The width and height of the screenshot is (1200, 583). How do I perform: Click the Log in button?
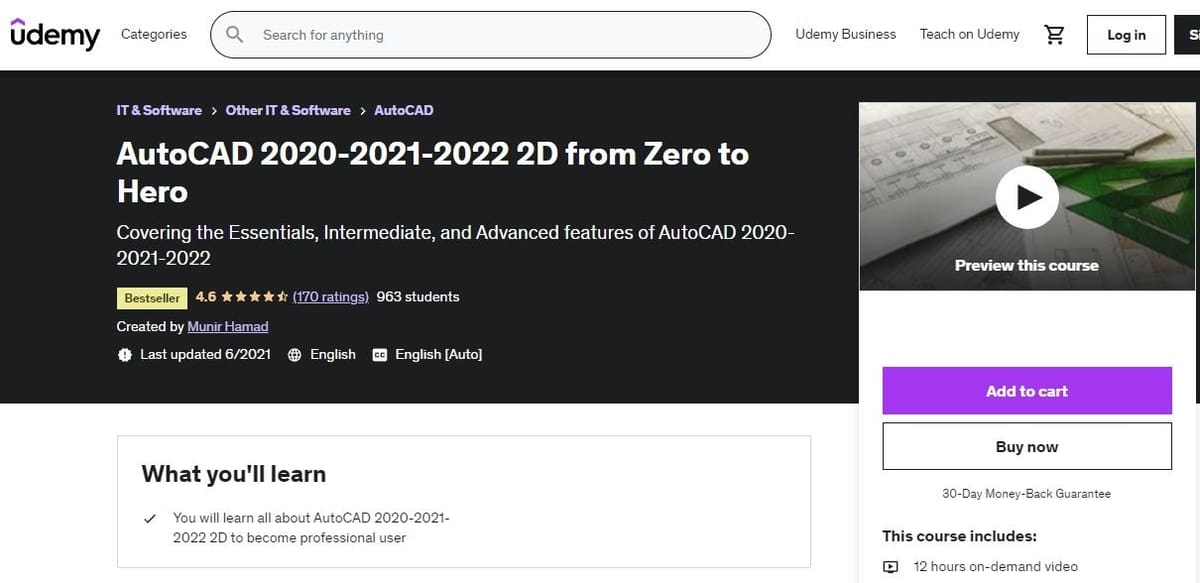coord(1127,35)
